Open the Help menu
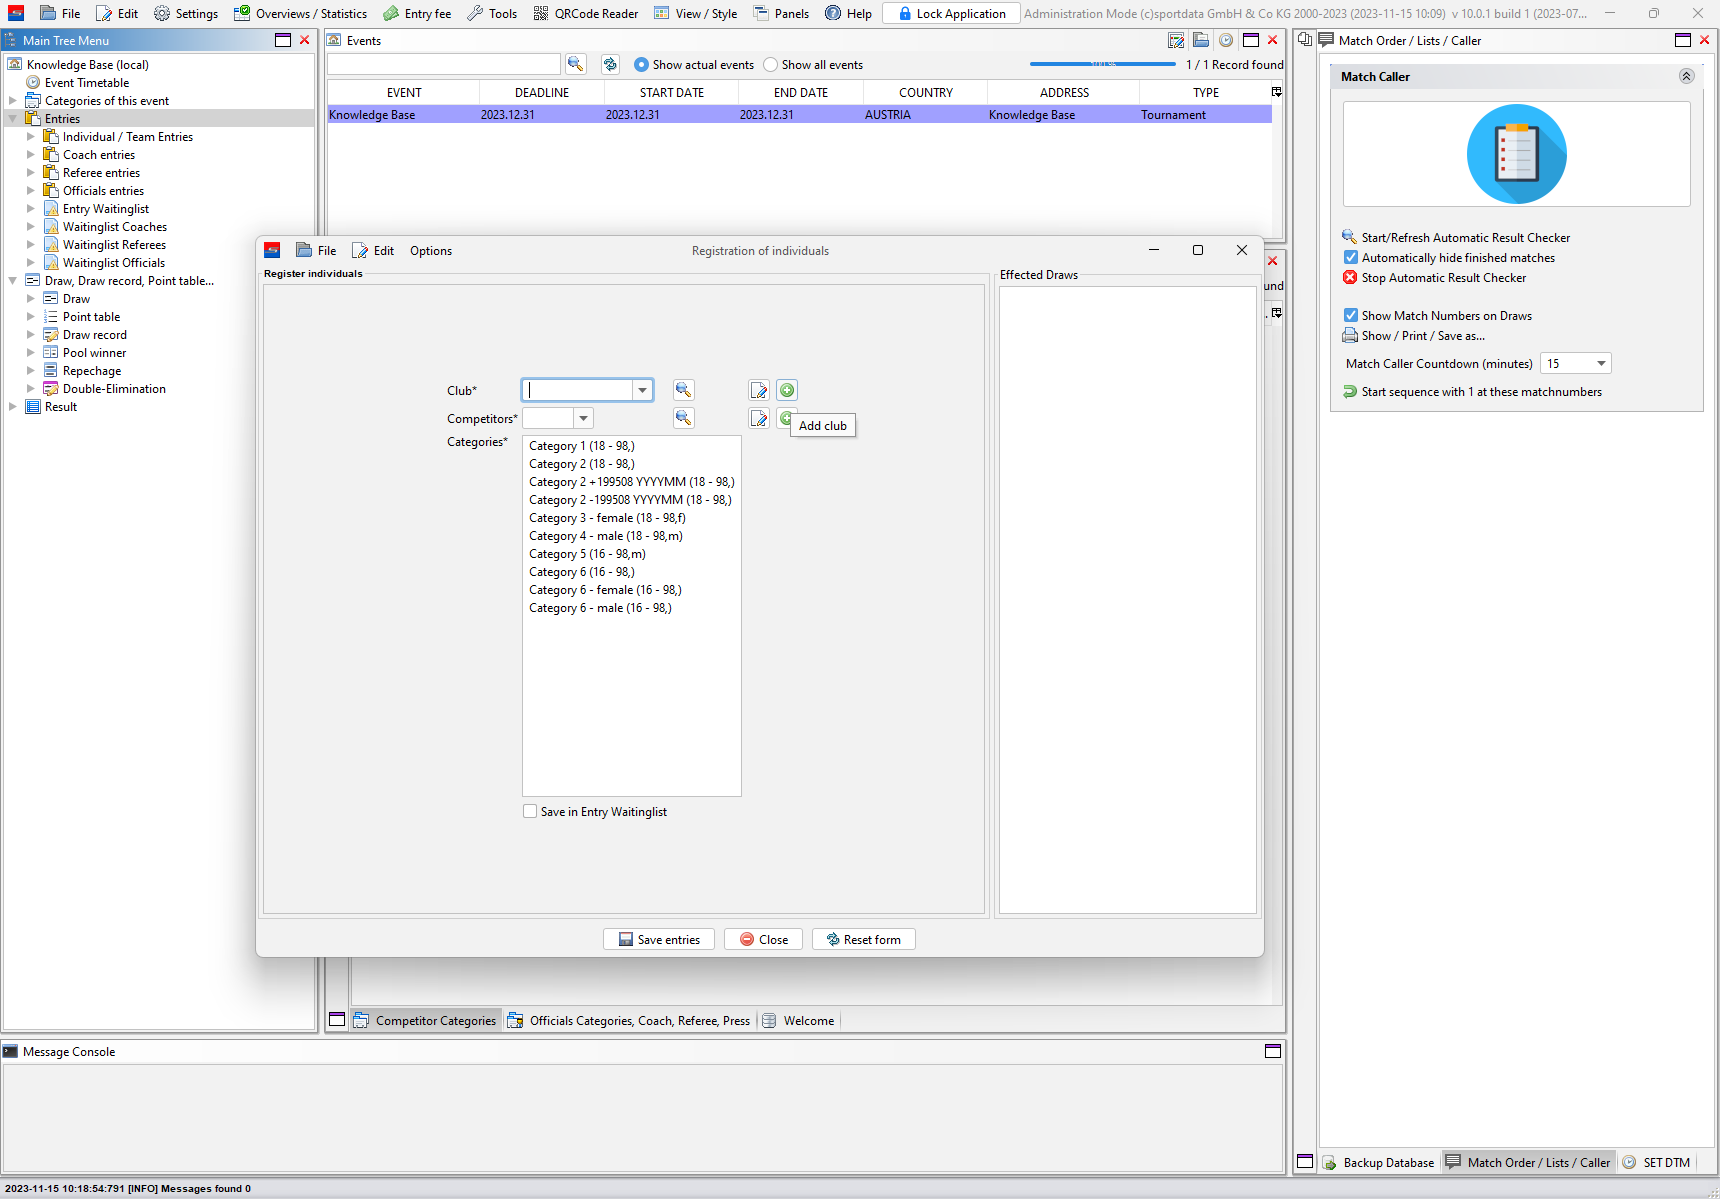Image resolution: width=1720 pixels, height=1200 pixels. 848,13
